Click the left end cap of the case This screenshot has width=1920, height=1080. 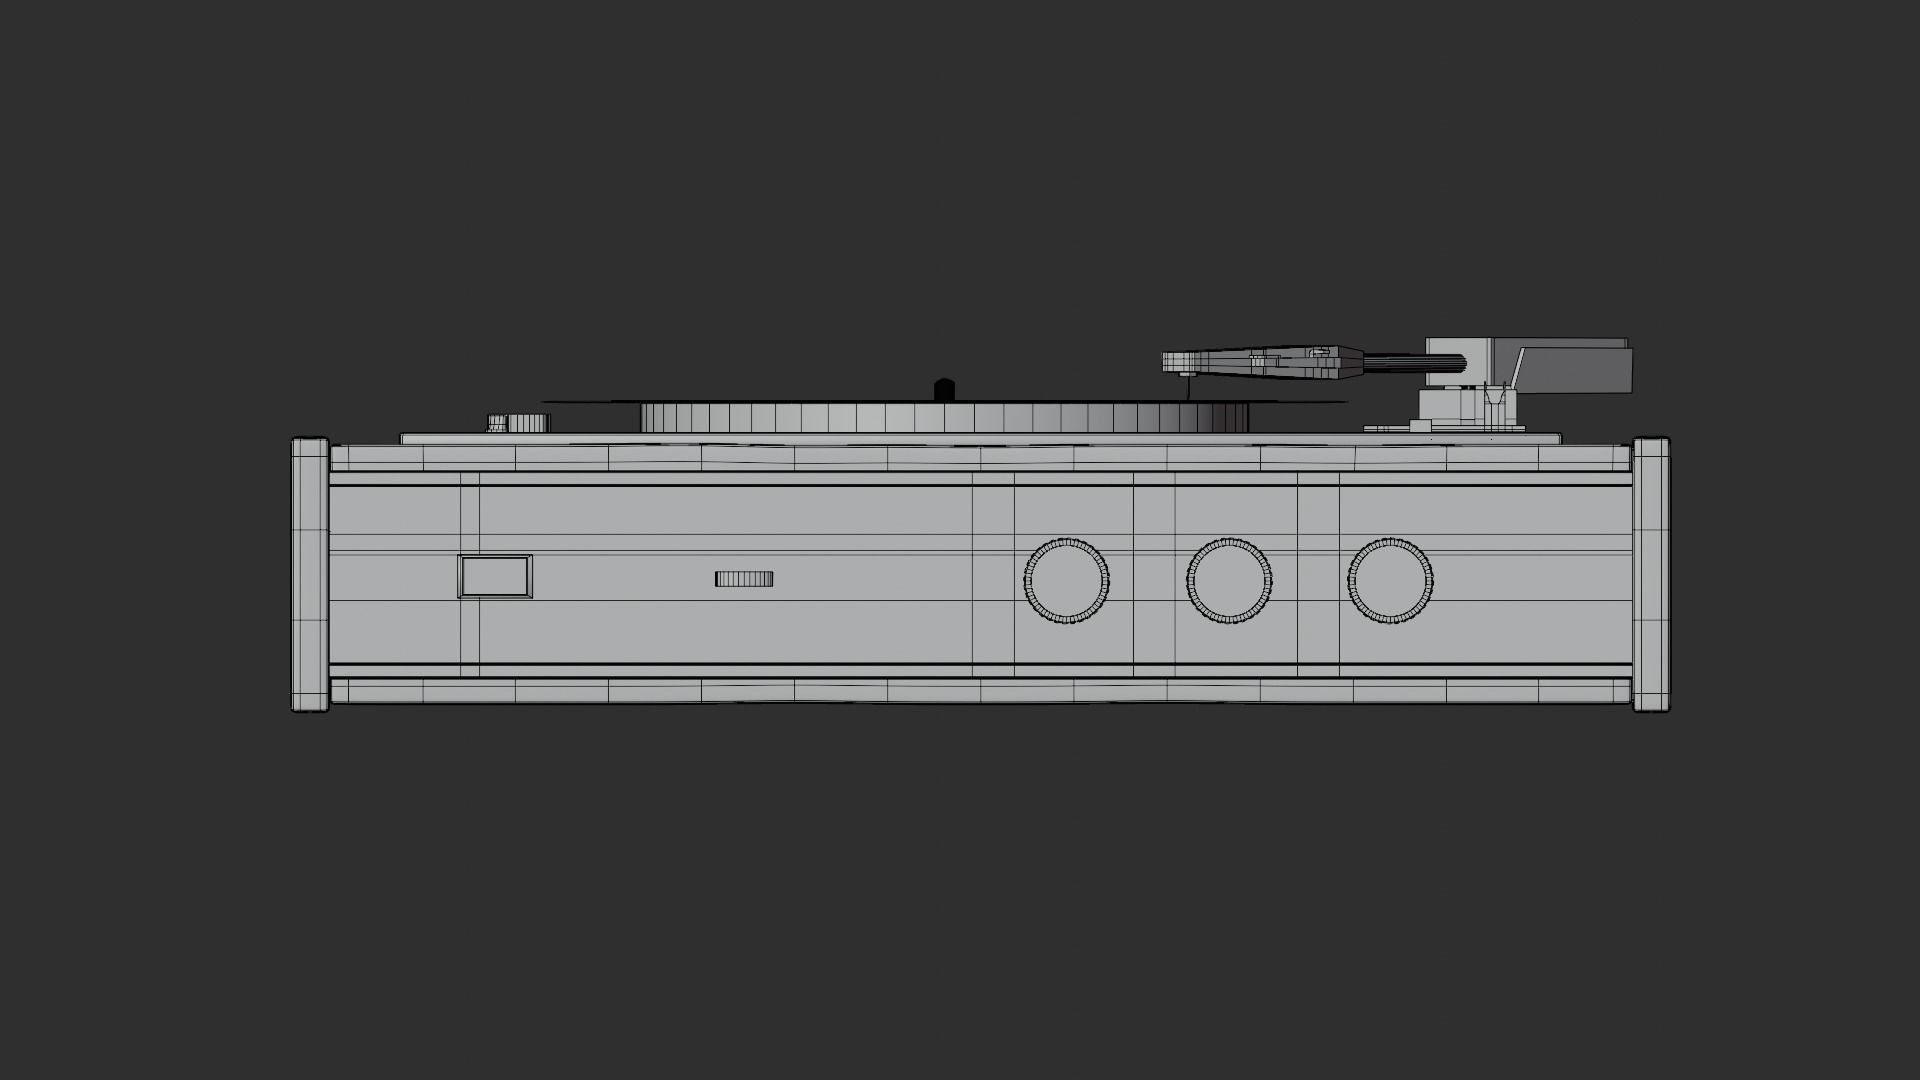click(x=310, y=575)
